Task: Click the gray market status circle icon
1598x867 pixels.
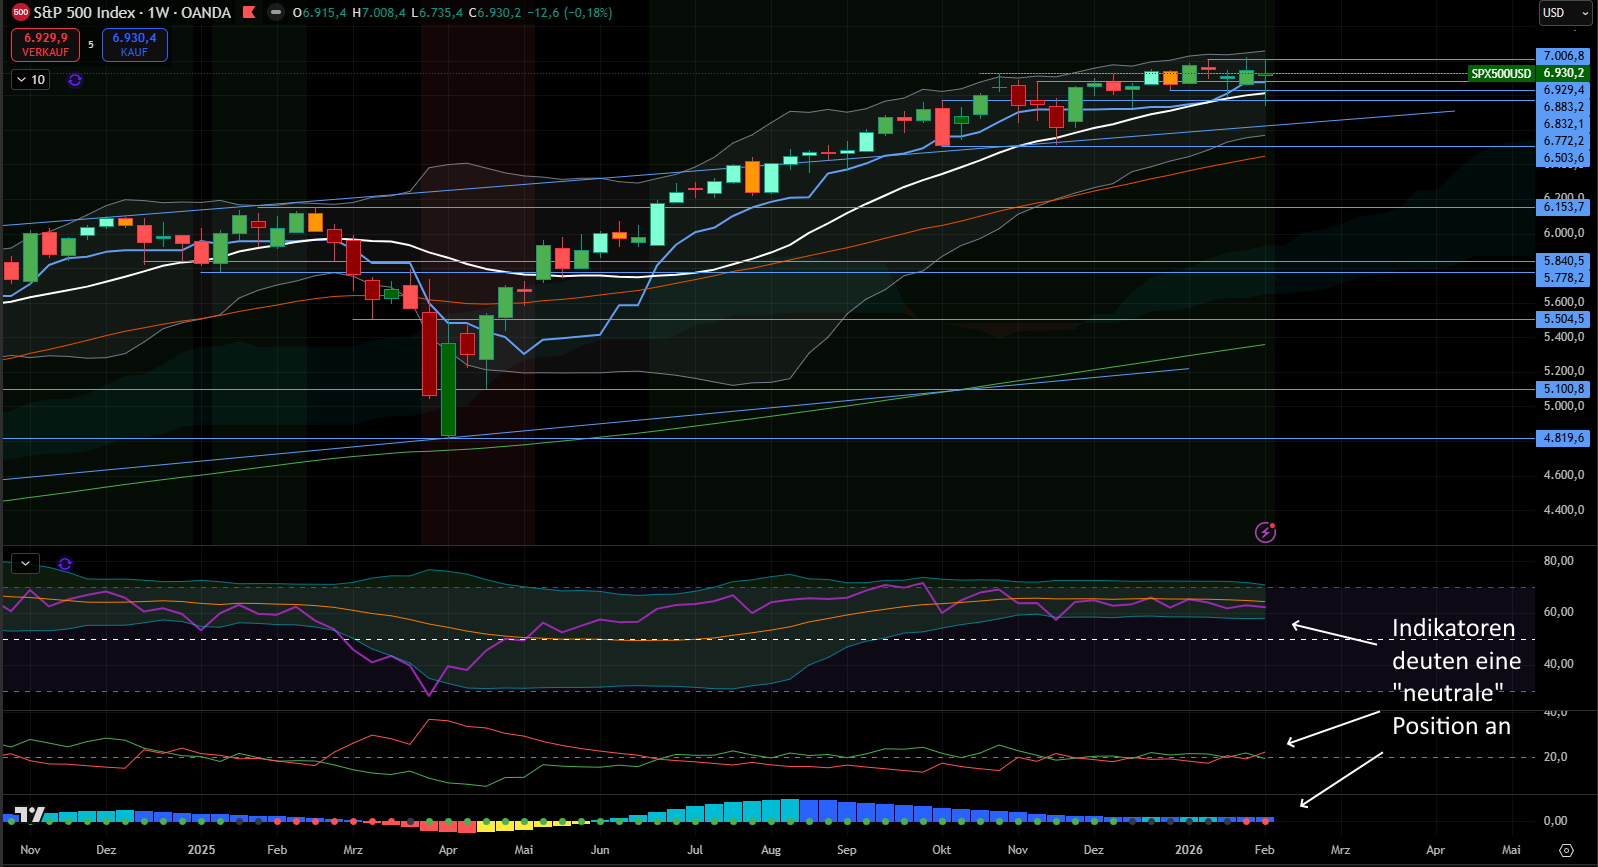Action: click(275, 13)
